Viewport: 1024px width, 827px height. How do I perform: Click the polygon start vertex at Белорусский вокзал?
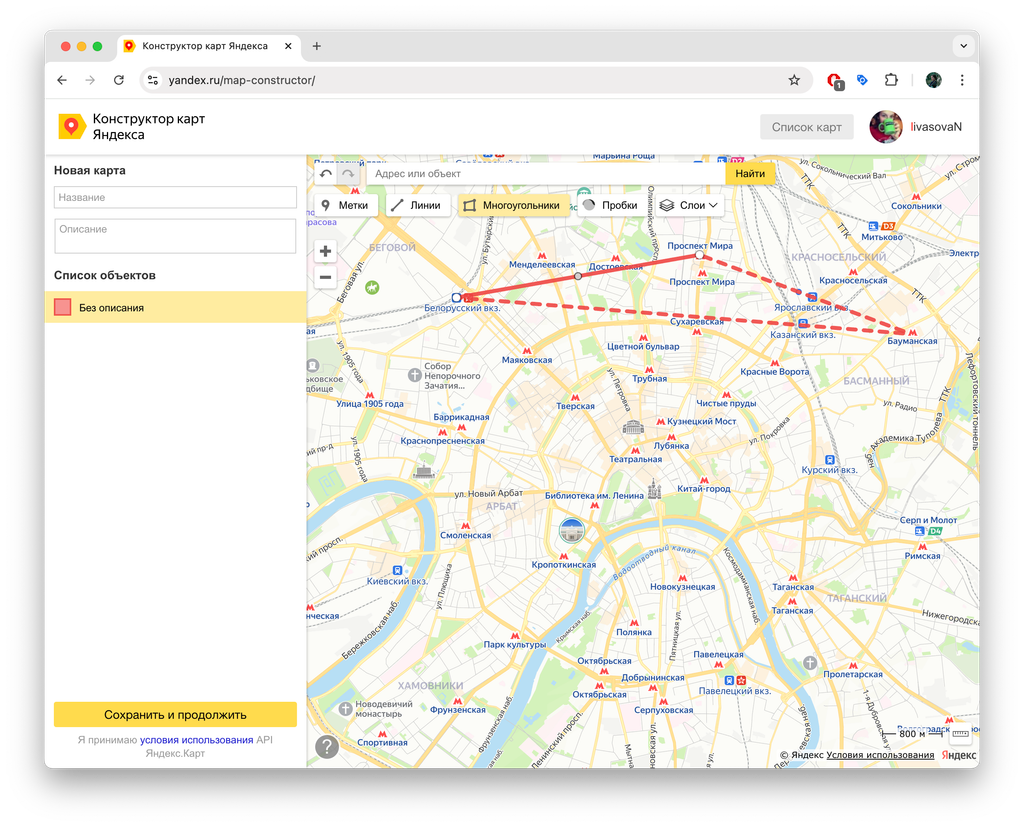[x=456, y=298]
